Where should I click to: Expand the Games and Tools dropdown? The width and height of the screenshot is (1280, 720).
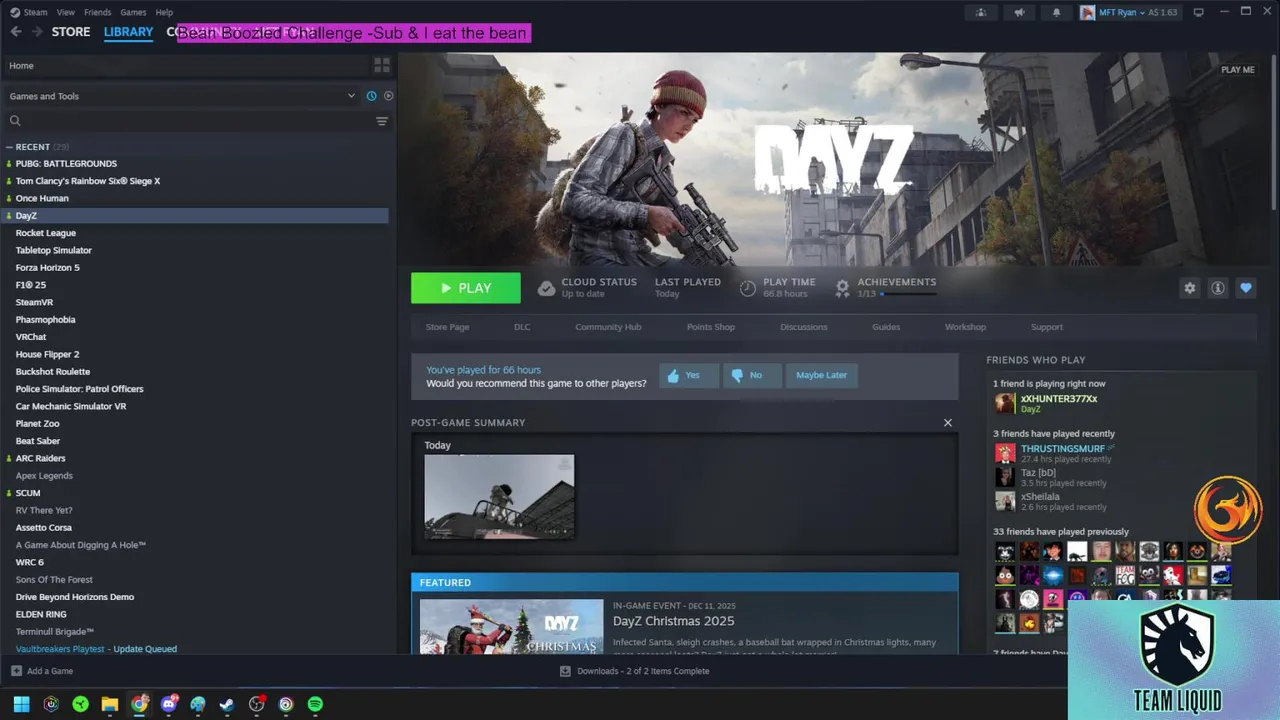[x=182, y=96]
